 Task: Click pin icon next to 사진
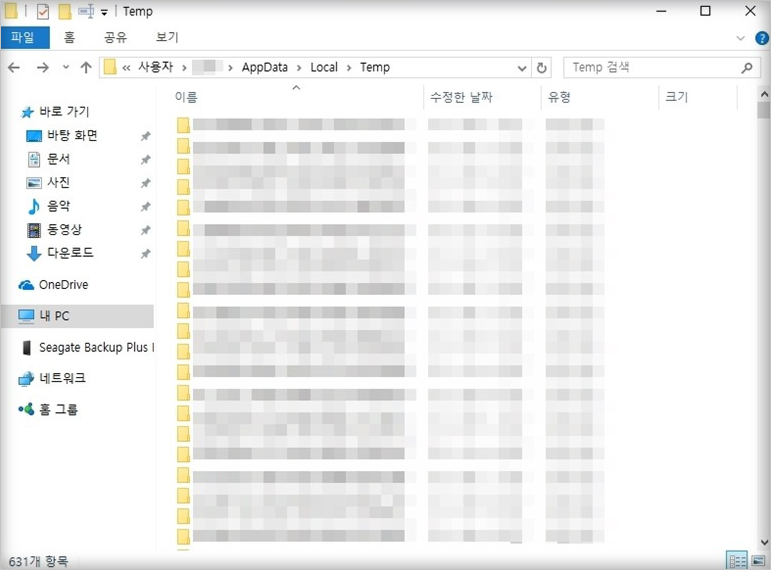point(146,183)
